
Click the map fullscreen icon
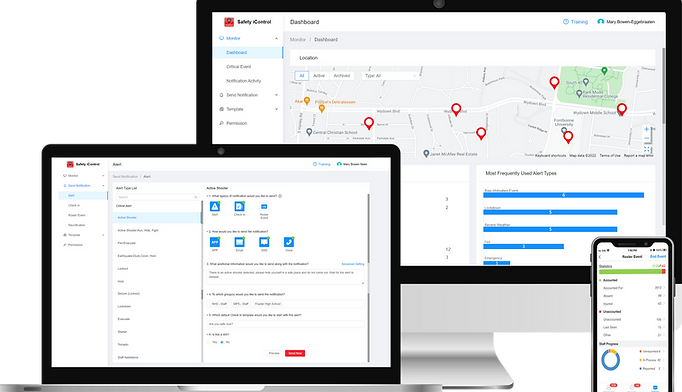click(x=646, y=149)
